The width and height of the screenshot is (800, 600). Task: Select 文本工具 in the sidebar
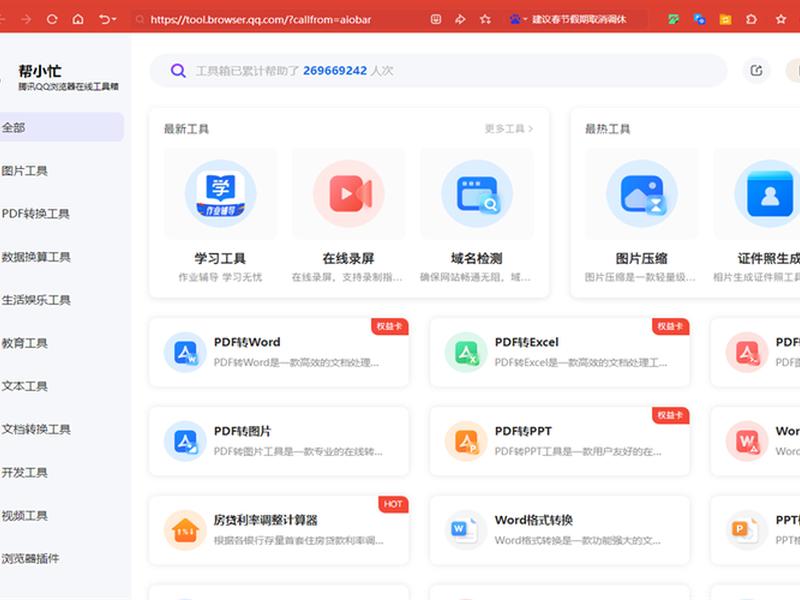(x=24, y=386)
